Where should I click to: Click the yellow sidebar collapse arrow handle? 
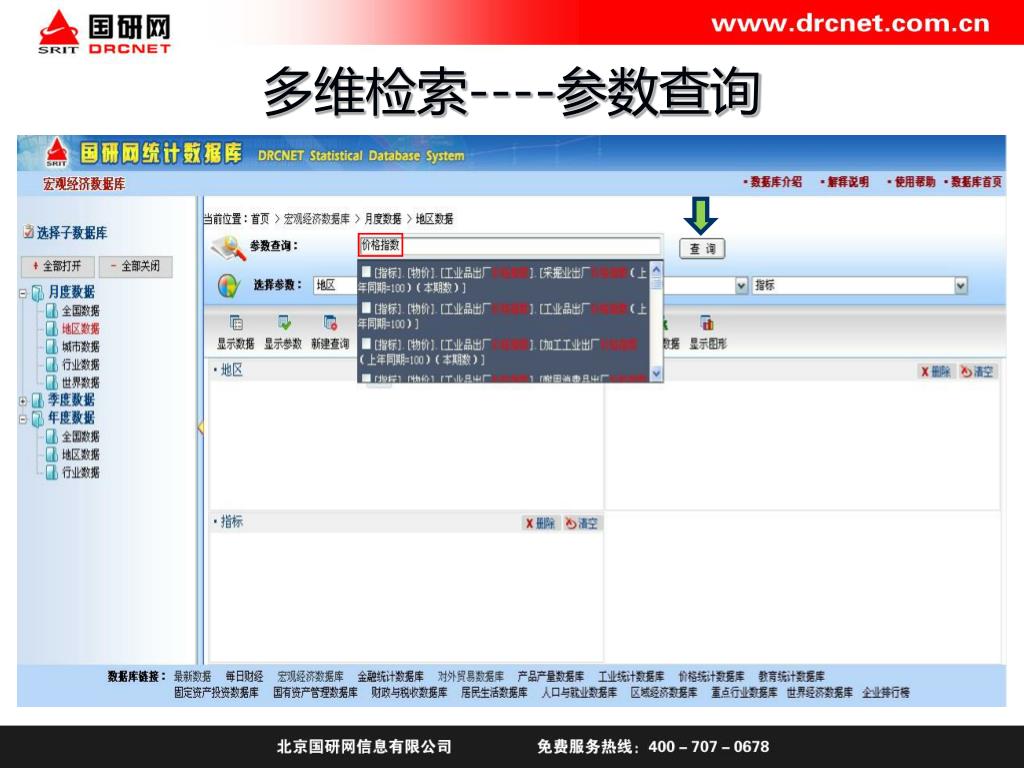point(200,428)
